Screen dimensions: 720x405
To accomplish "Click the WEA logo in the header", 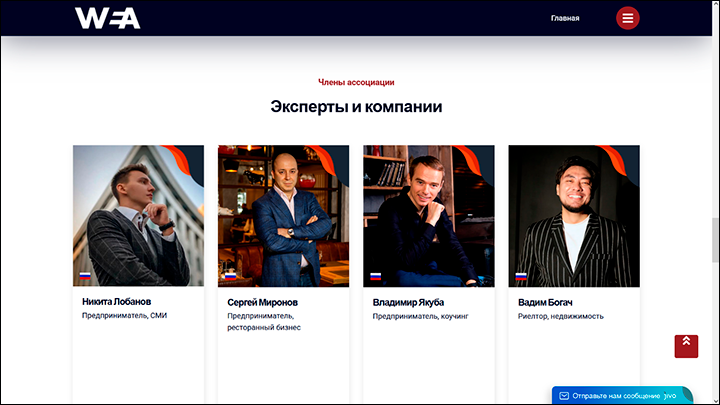I will click(107, 18).
